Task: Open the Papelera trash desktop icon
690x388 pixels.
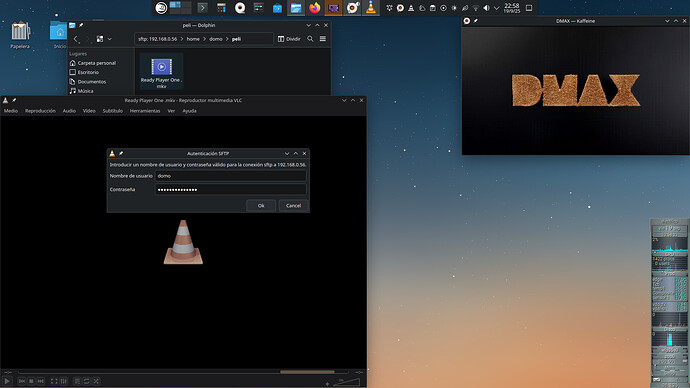Action: [x=20, y=35]
